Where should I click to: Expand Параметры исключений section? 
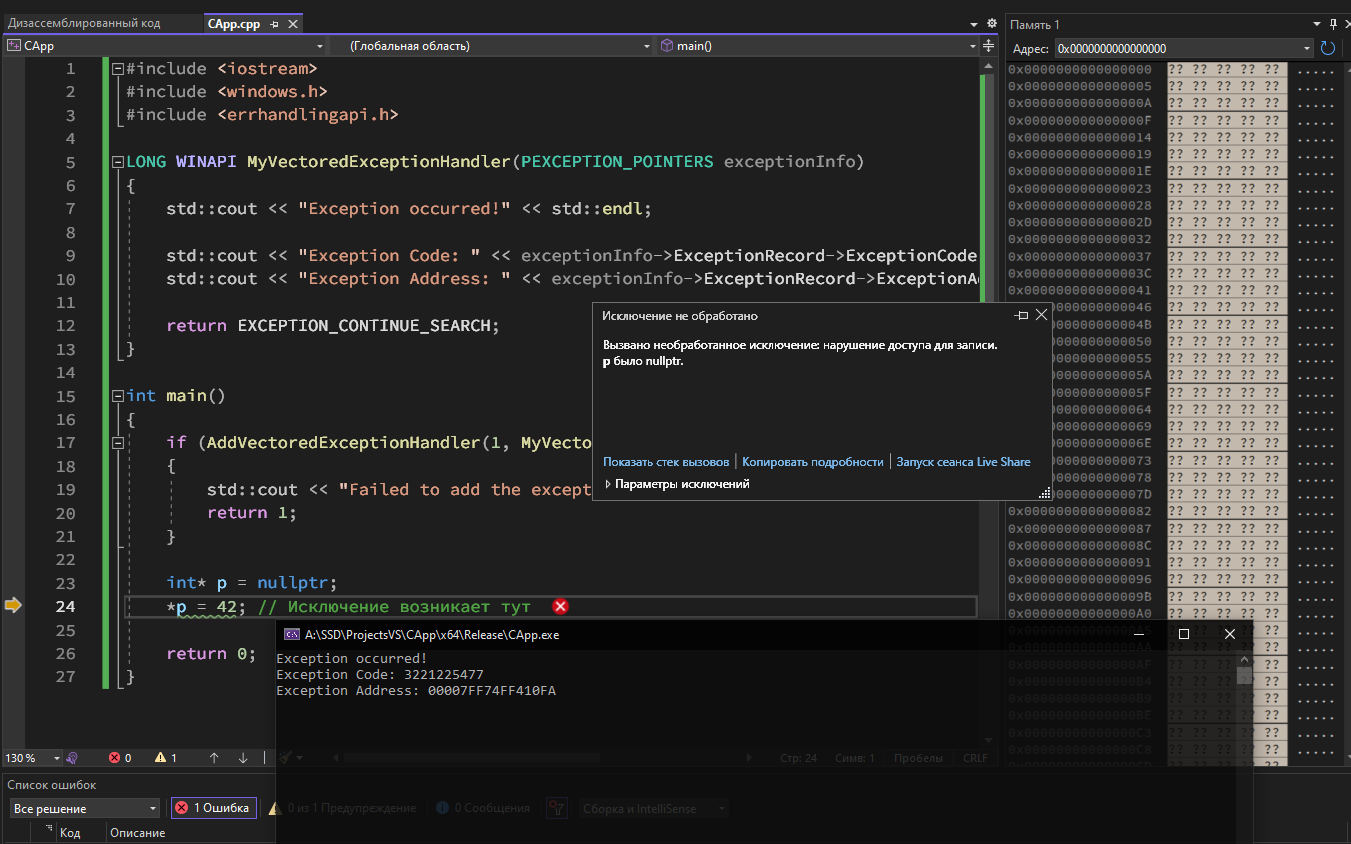(x=678, y=484)
